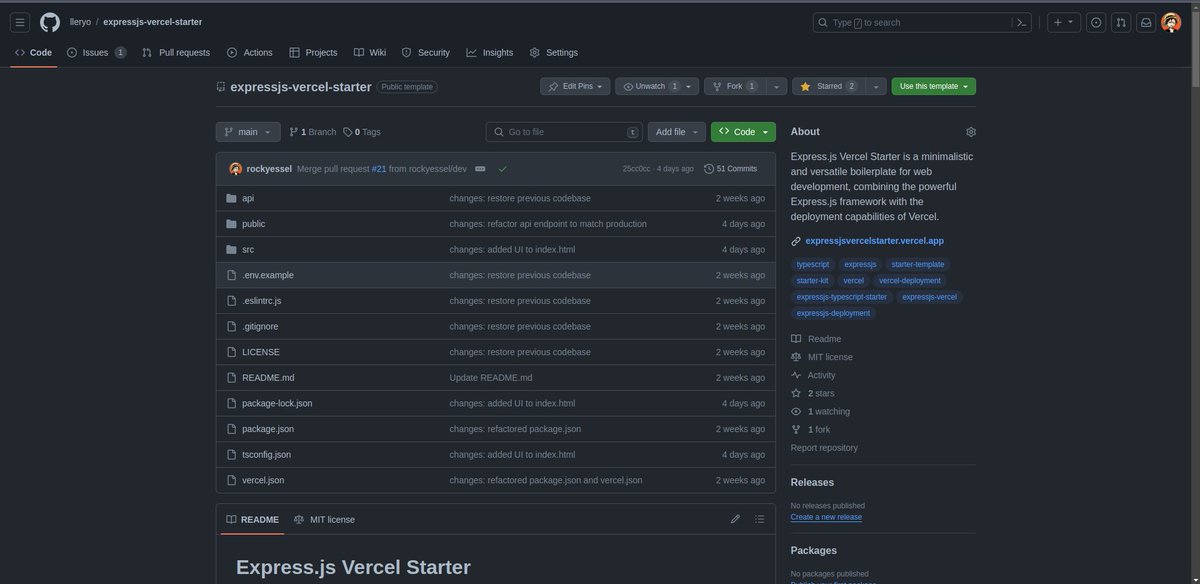Open the notifications inbox icon

click(1146, 22)
